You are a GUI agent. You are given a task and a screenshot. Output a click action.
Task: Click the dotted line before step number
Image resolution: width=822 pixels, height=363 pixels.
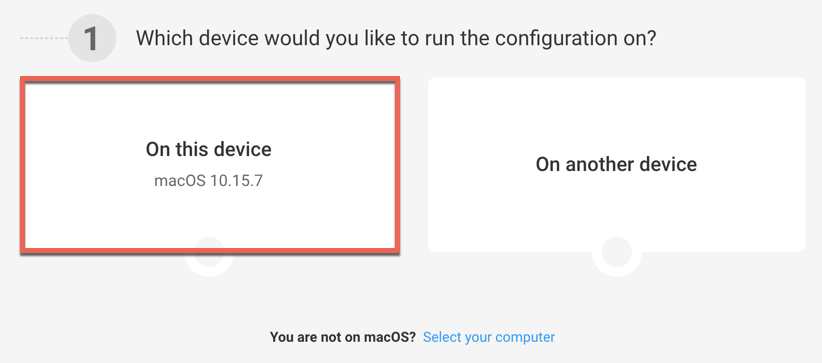tap(44, 38)
